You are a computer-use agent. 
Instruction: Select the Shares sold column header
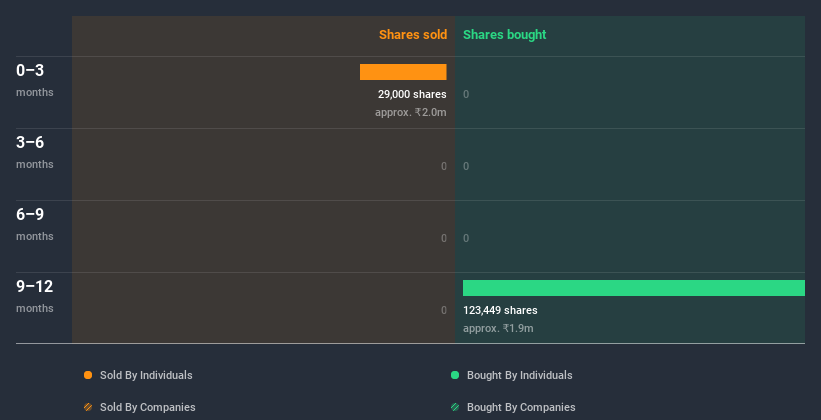(x=412, y=35)
